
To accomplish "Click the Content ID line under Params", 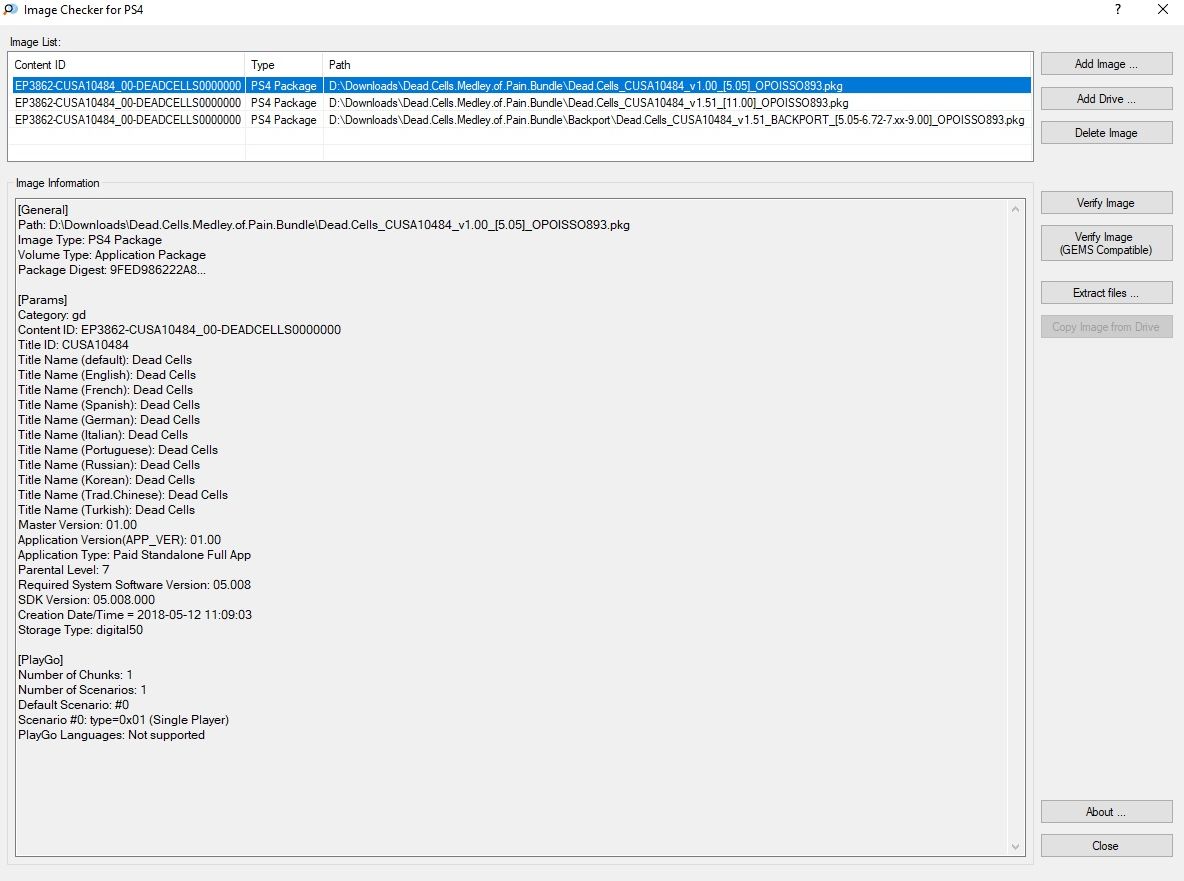I will (x=180, y=330).
